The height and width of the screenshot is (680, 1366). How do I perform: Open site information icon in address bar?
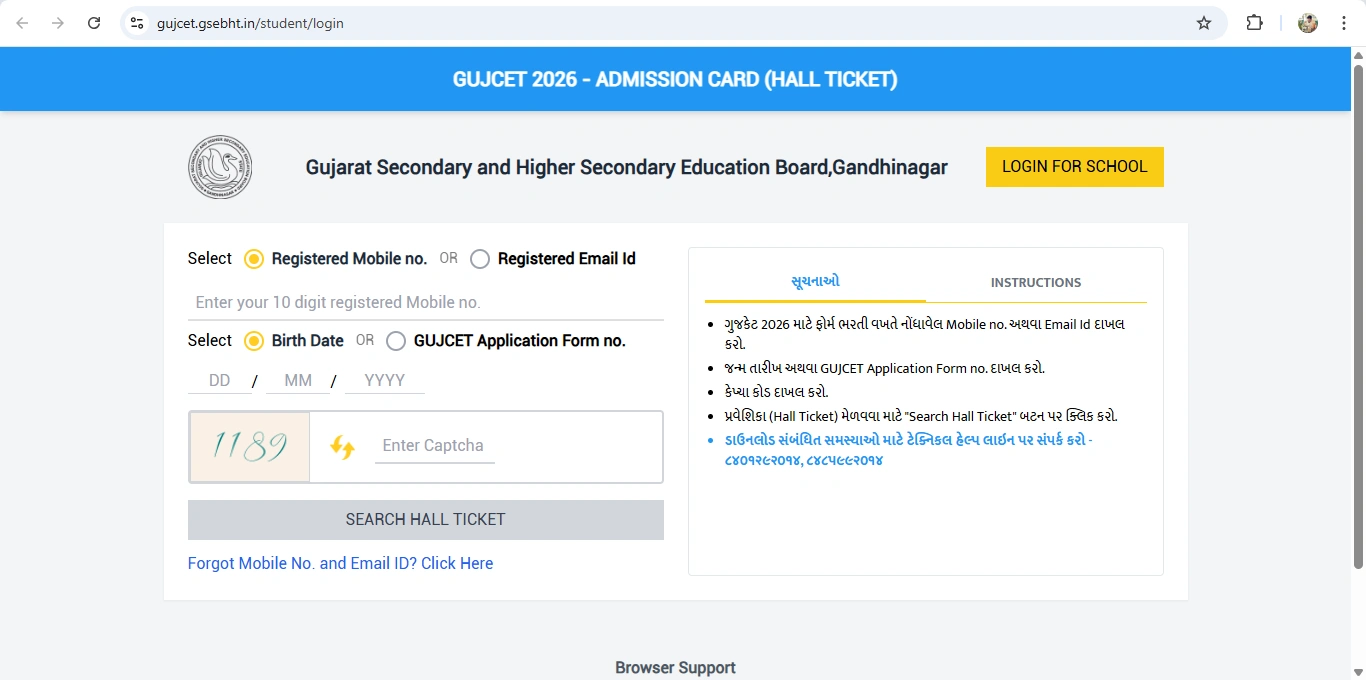[x=135, y=22]
